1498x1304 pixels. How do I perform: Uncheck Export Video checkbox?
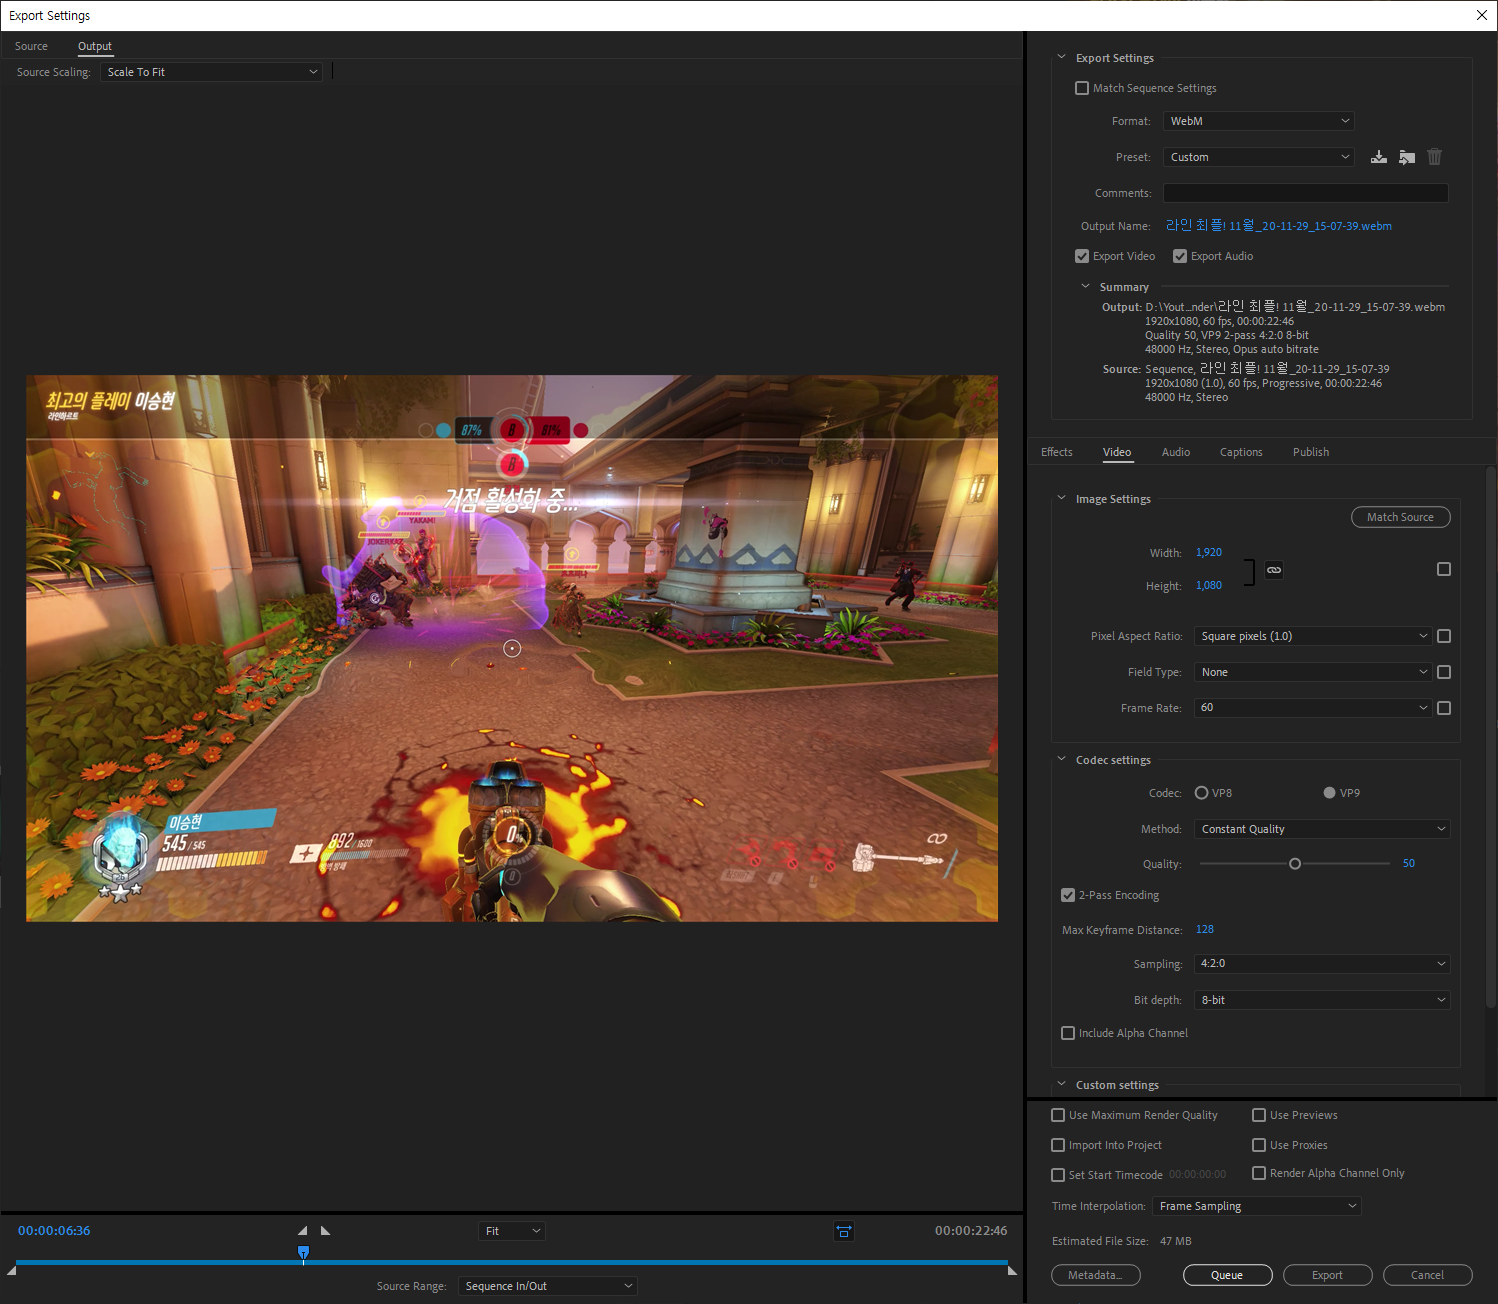point(1082,256)
